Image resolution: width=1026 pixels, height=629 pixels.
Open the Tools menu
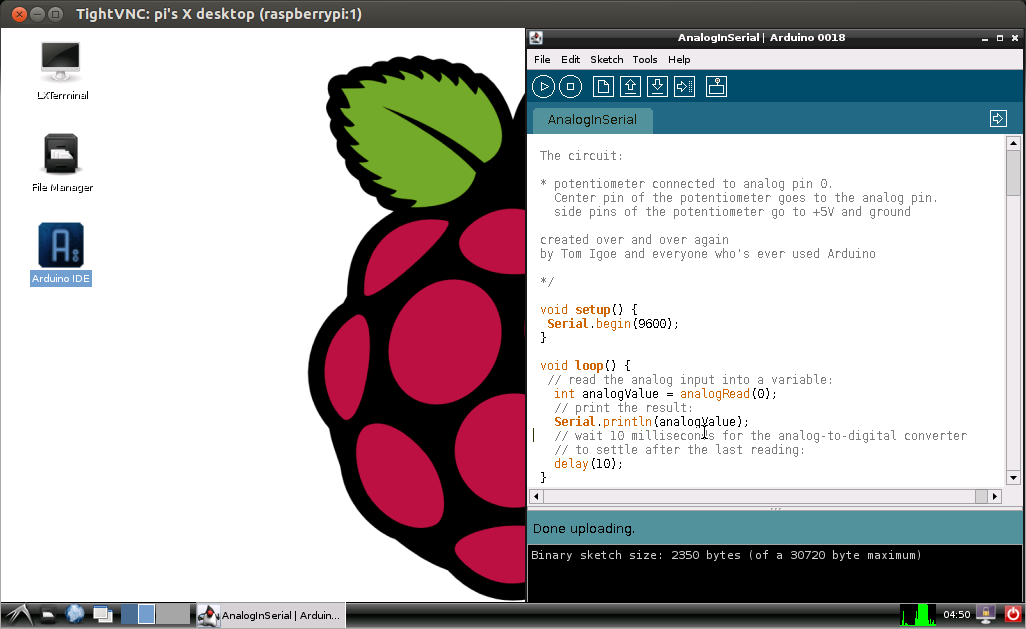[645, 60]
